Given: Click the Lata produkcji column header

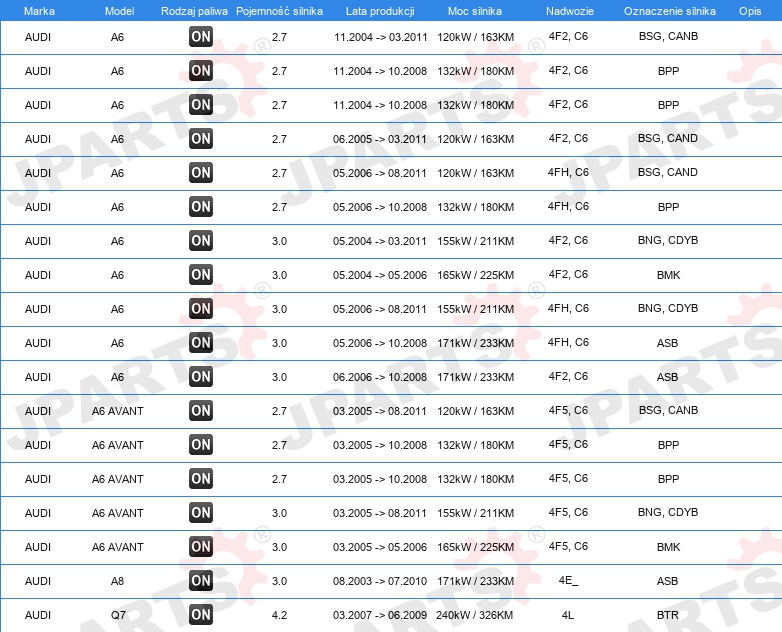Looking at the screenshot, I should [x=380, y=11].
